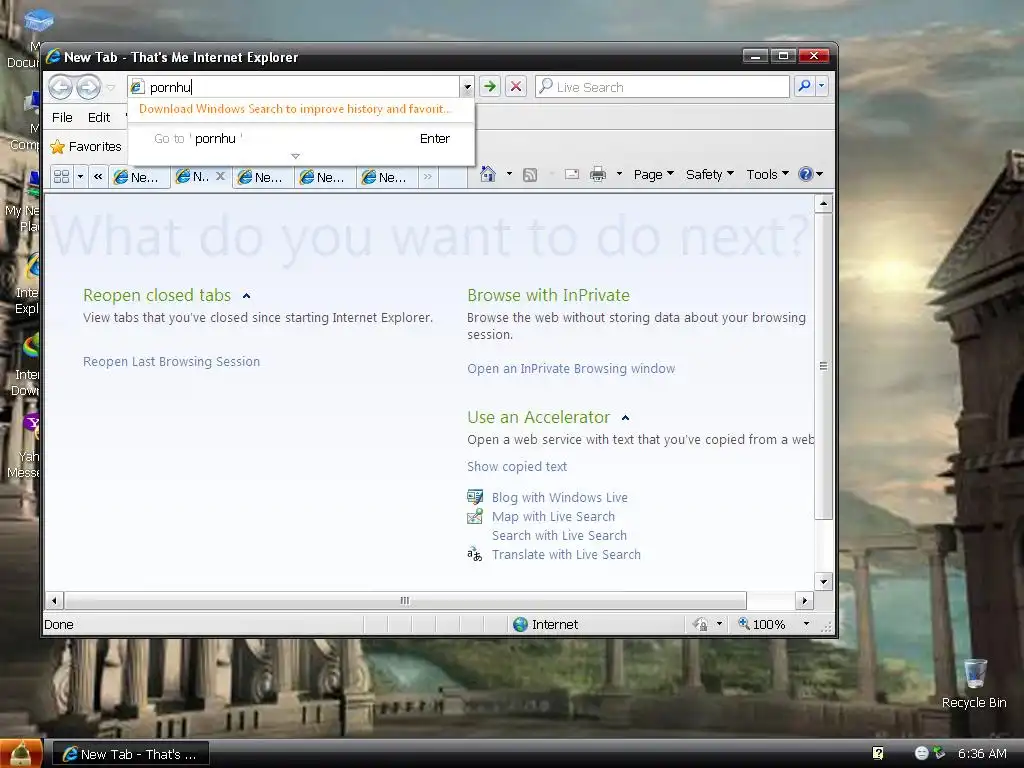Screen dimensions: 1024x768
Task: Select the 'Go to' autocomplete row
Action: point(301,138)
